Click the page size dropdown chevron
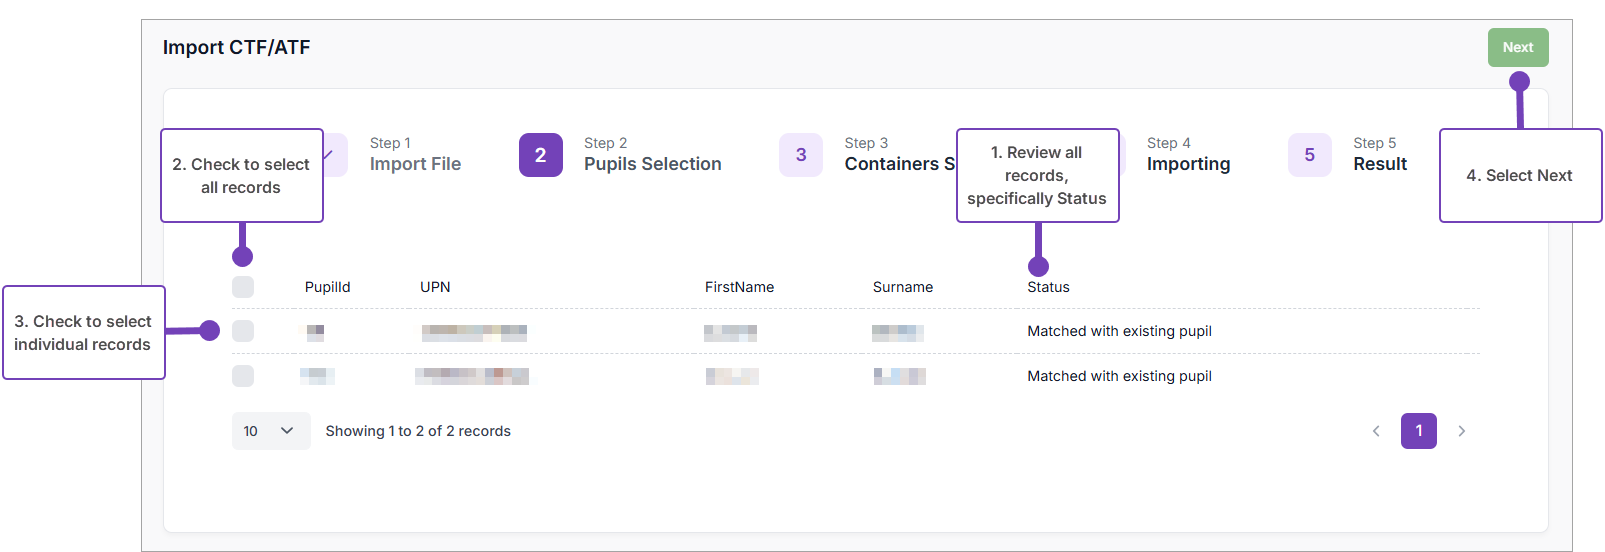The image size is (1605, 552). tap(287, 431)
